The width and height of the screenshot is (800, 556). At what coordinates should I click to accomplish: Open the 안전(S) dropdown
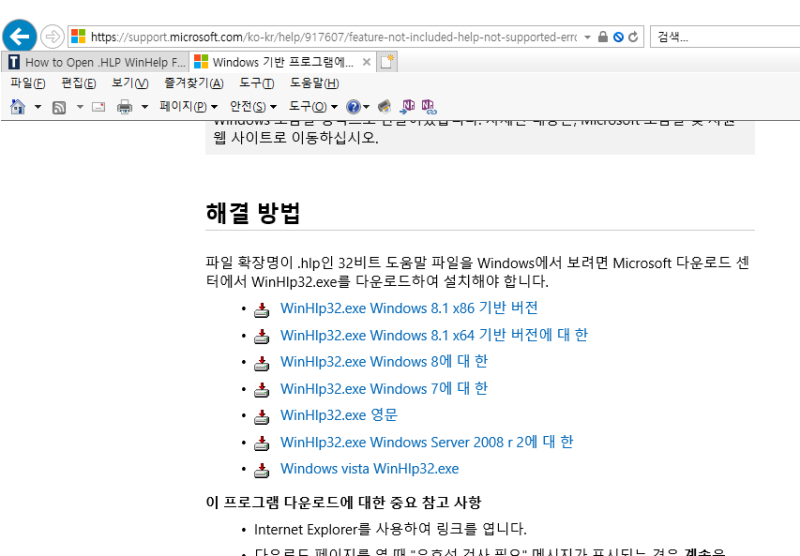coord(253,106)
